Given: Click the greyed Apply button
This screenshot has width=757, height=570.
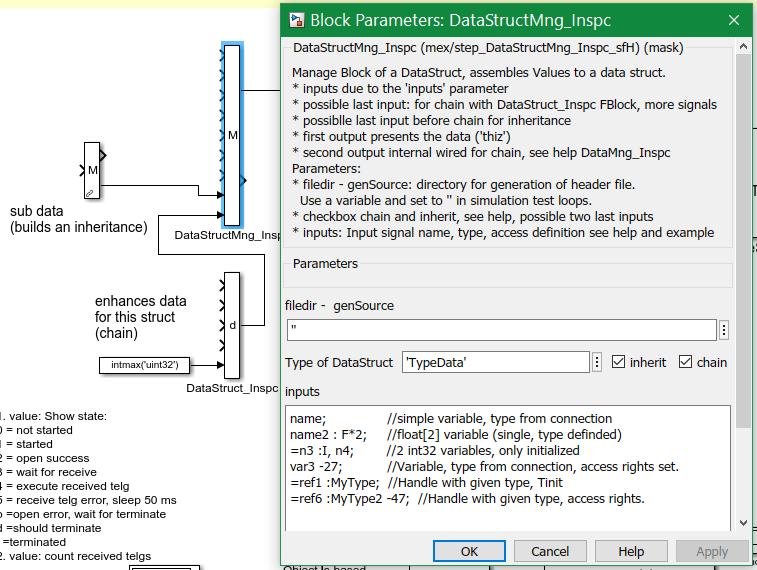Looking at the screenshot, I should 712,551.
